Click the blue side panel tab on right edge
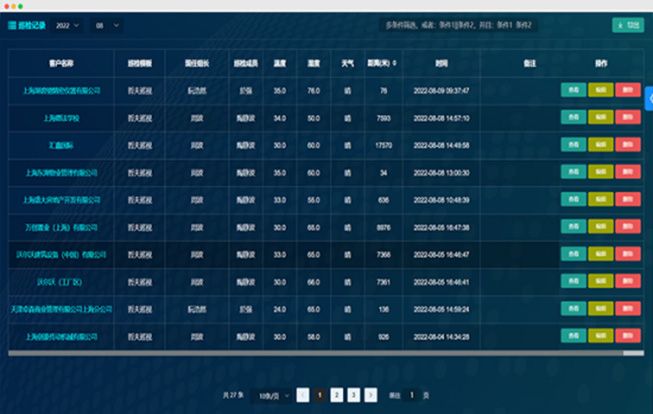653x414 pixels. coord(648,98)
